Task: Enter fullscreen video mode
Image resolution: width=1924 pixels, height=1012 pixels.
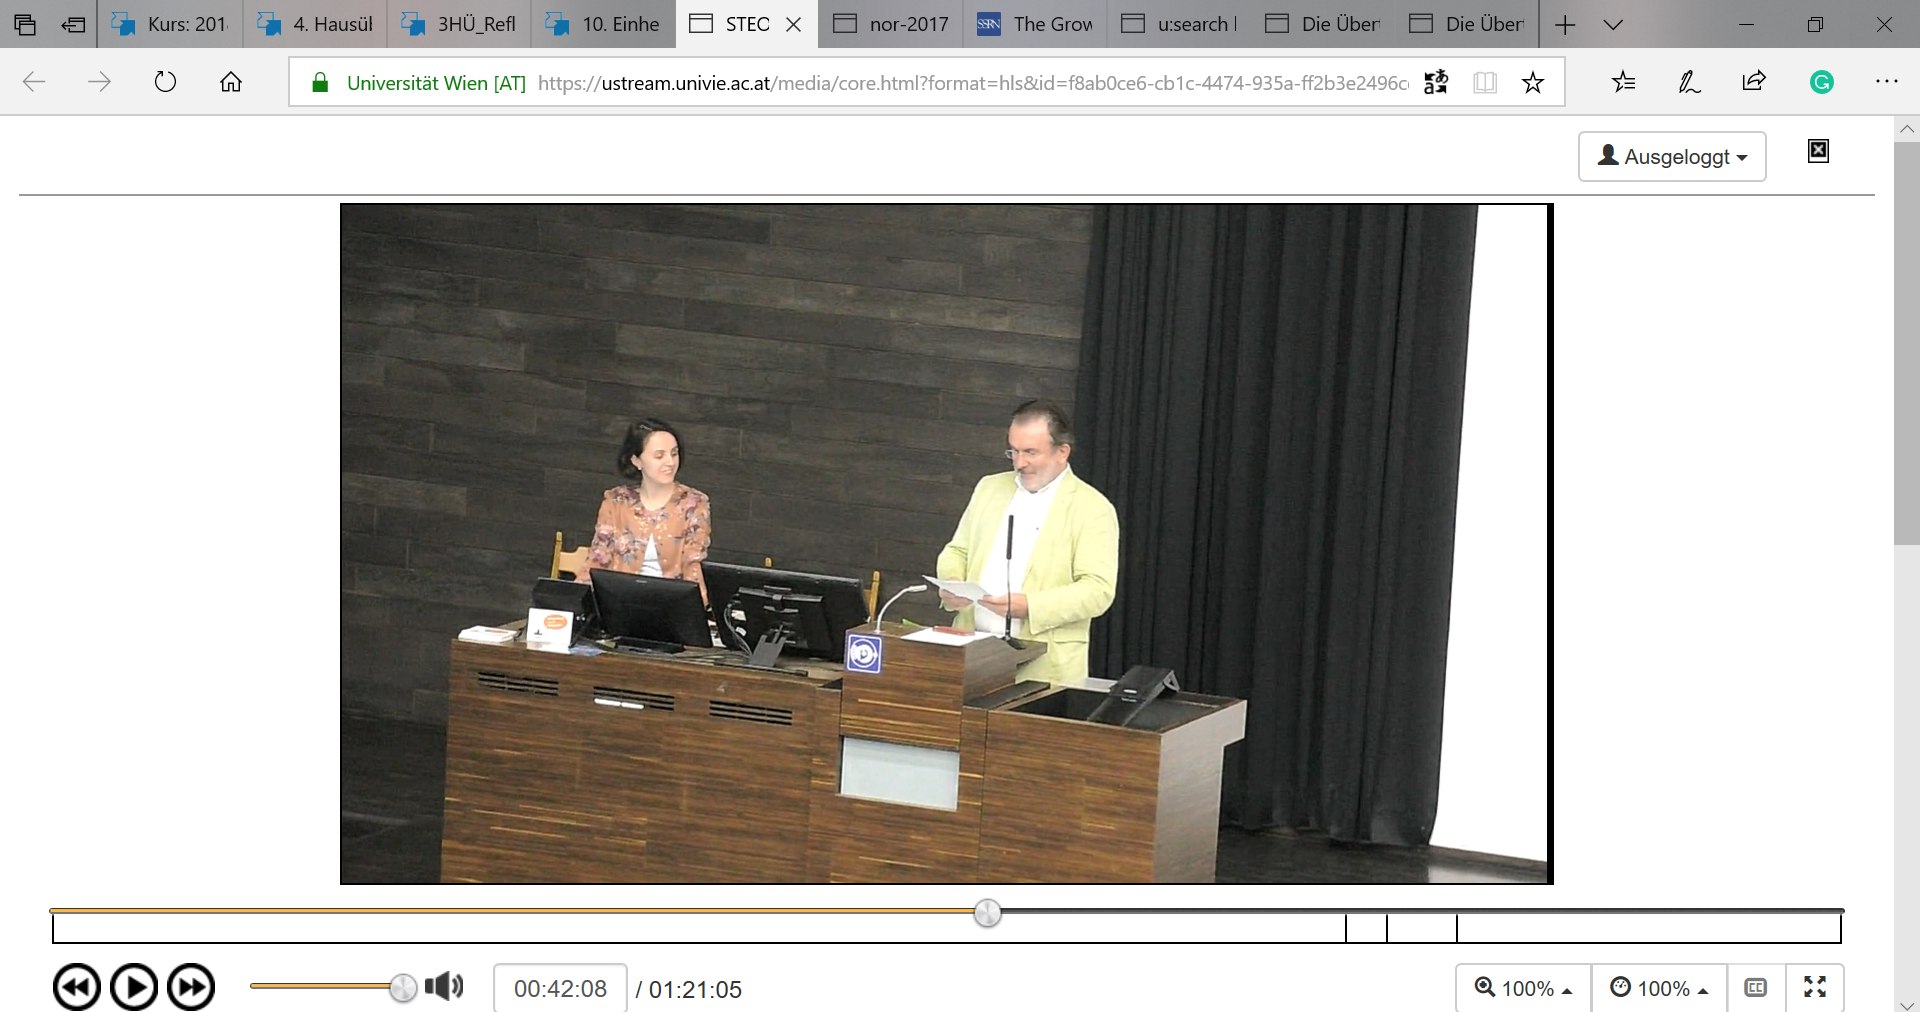Action: click(x=1815, y=988)
